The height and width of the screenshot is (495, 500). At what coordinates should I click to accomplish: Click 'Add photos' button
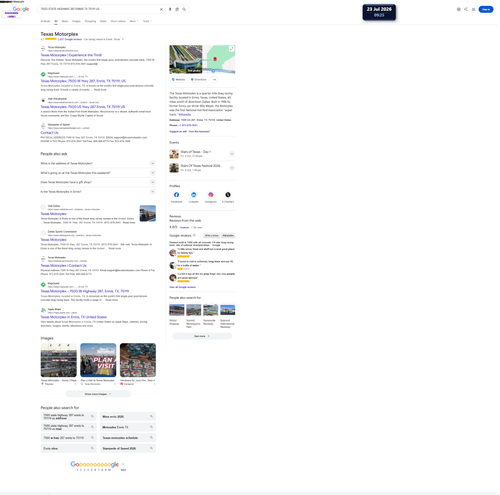tap(228, 236)
